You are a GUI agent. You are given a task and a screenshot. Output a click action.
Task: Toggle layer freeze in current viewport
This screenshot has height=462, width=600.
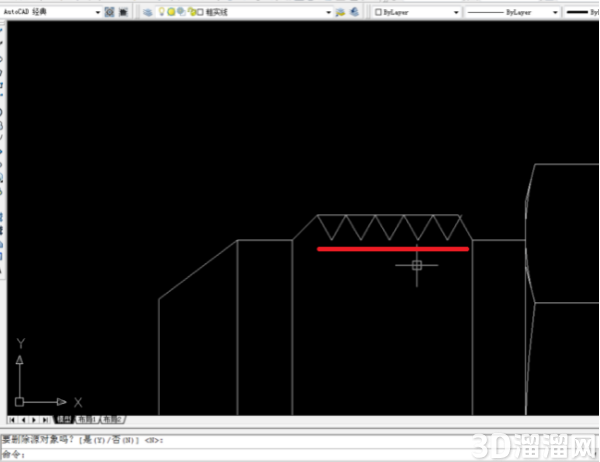(181, 12)
